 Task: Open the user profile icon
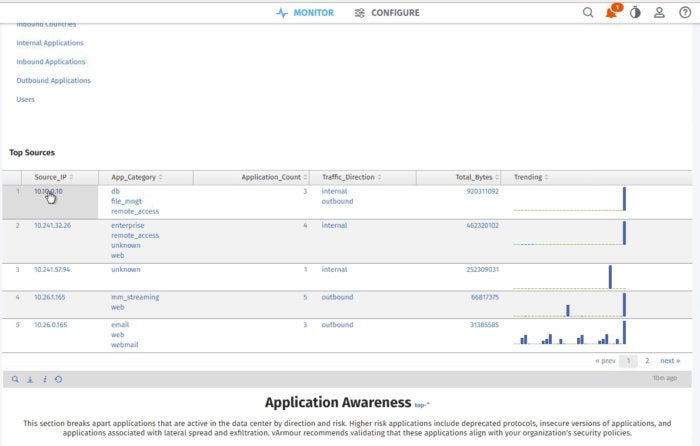pos(659,13)
